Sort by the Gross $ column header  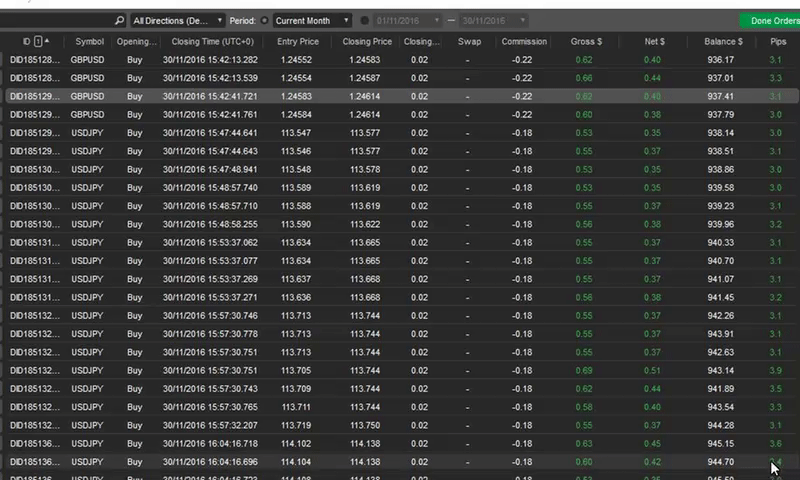[586, 41]
